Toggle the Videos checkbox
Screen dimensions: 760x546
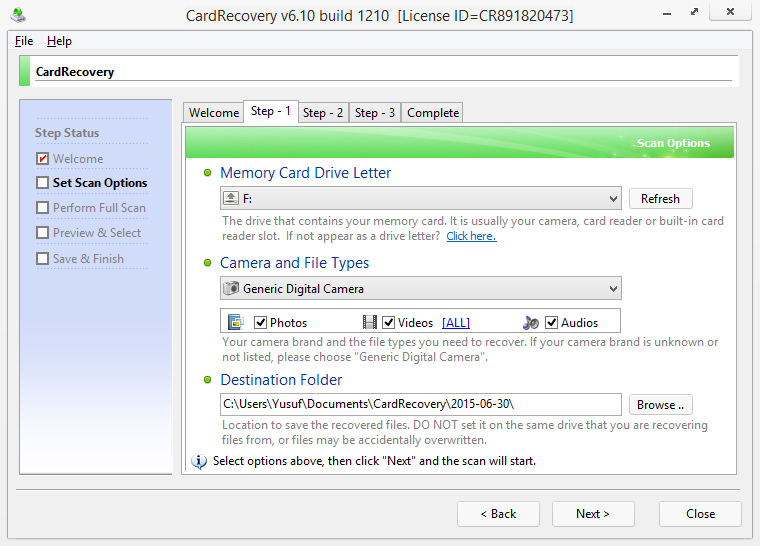(388, 322)
